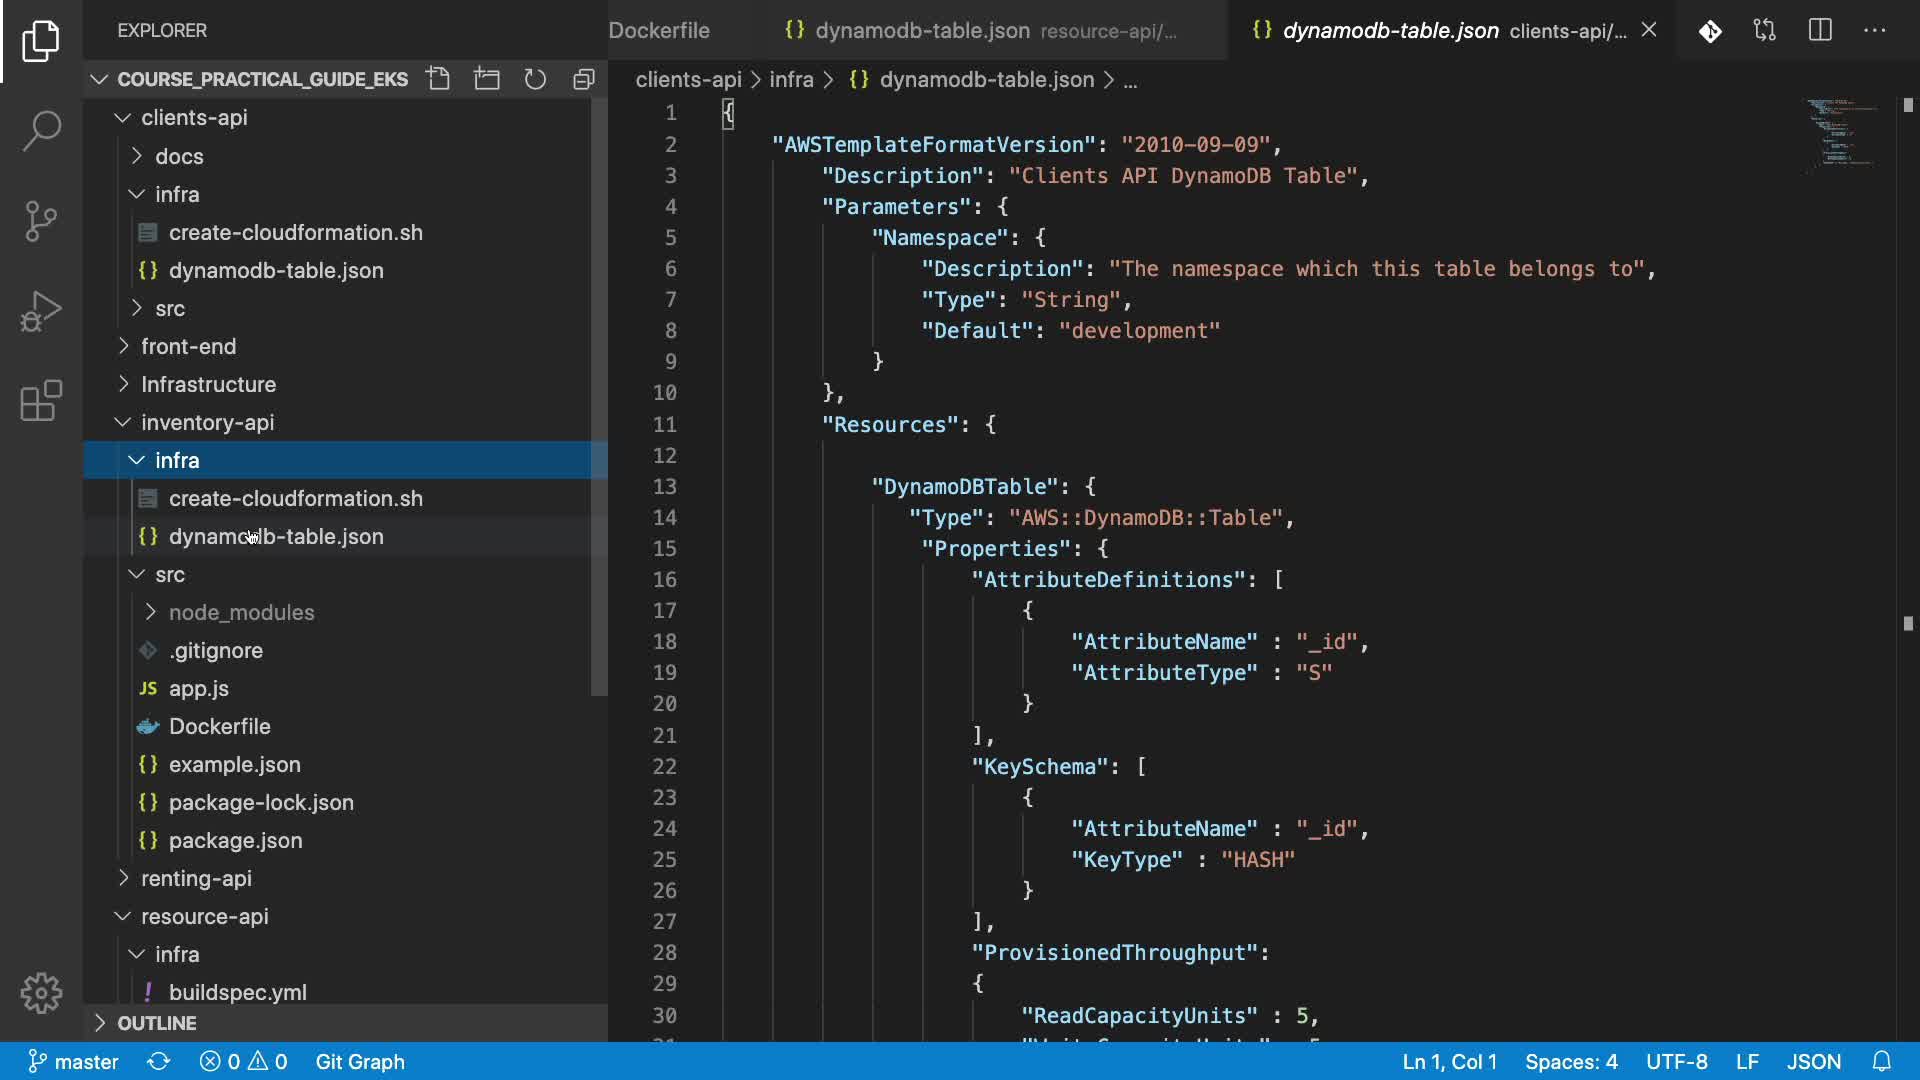
Task: Open the Run and Debug view
Action: (x=41, y=311)
